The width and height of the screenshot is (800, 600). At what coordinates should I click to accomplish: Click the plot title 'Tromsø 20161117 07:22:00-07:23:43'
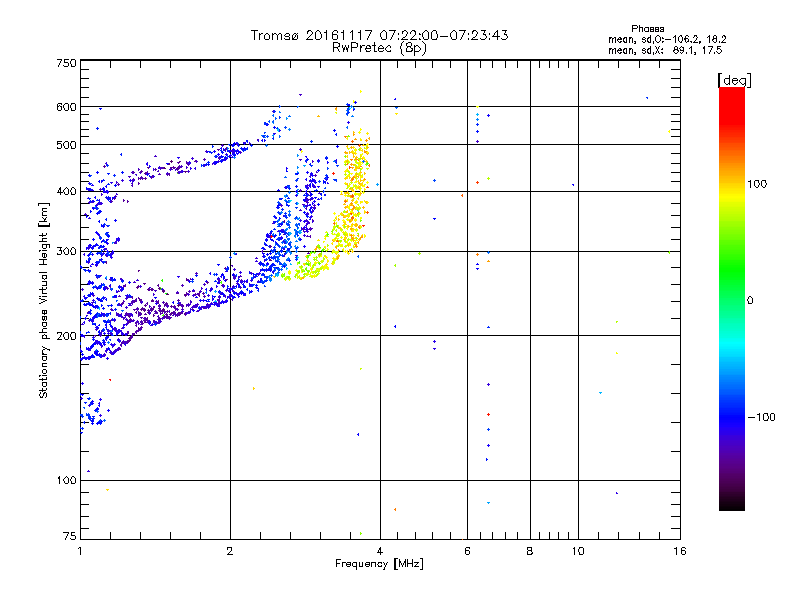click(x=379, y=35)
